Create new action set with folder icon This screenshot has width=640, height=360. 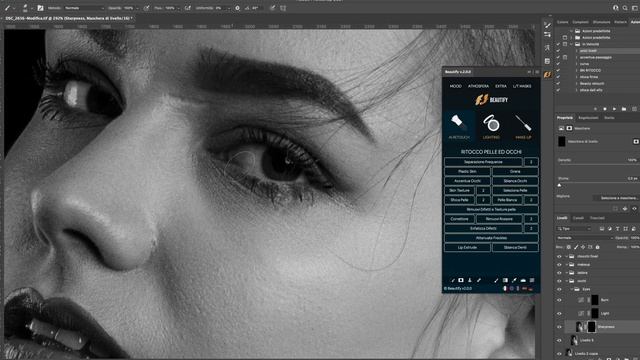[624, 109]
